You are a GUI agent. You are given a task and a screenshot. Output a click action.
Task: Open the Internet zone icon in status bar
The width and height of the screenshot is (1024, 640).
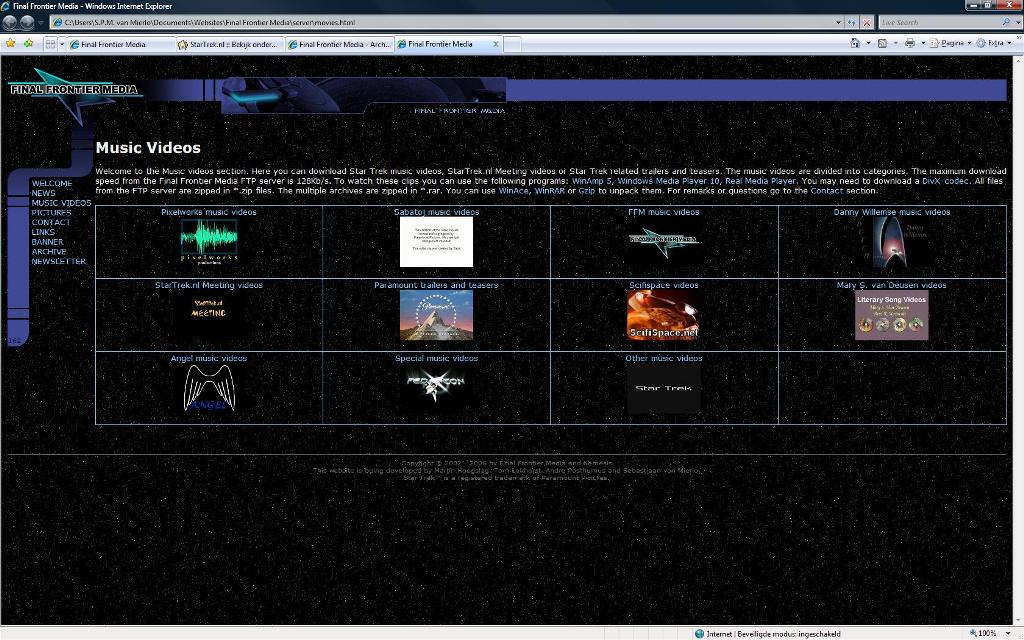coord(699,633)
